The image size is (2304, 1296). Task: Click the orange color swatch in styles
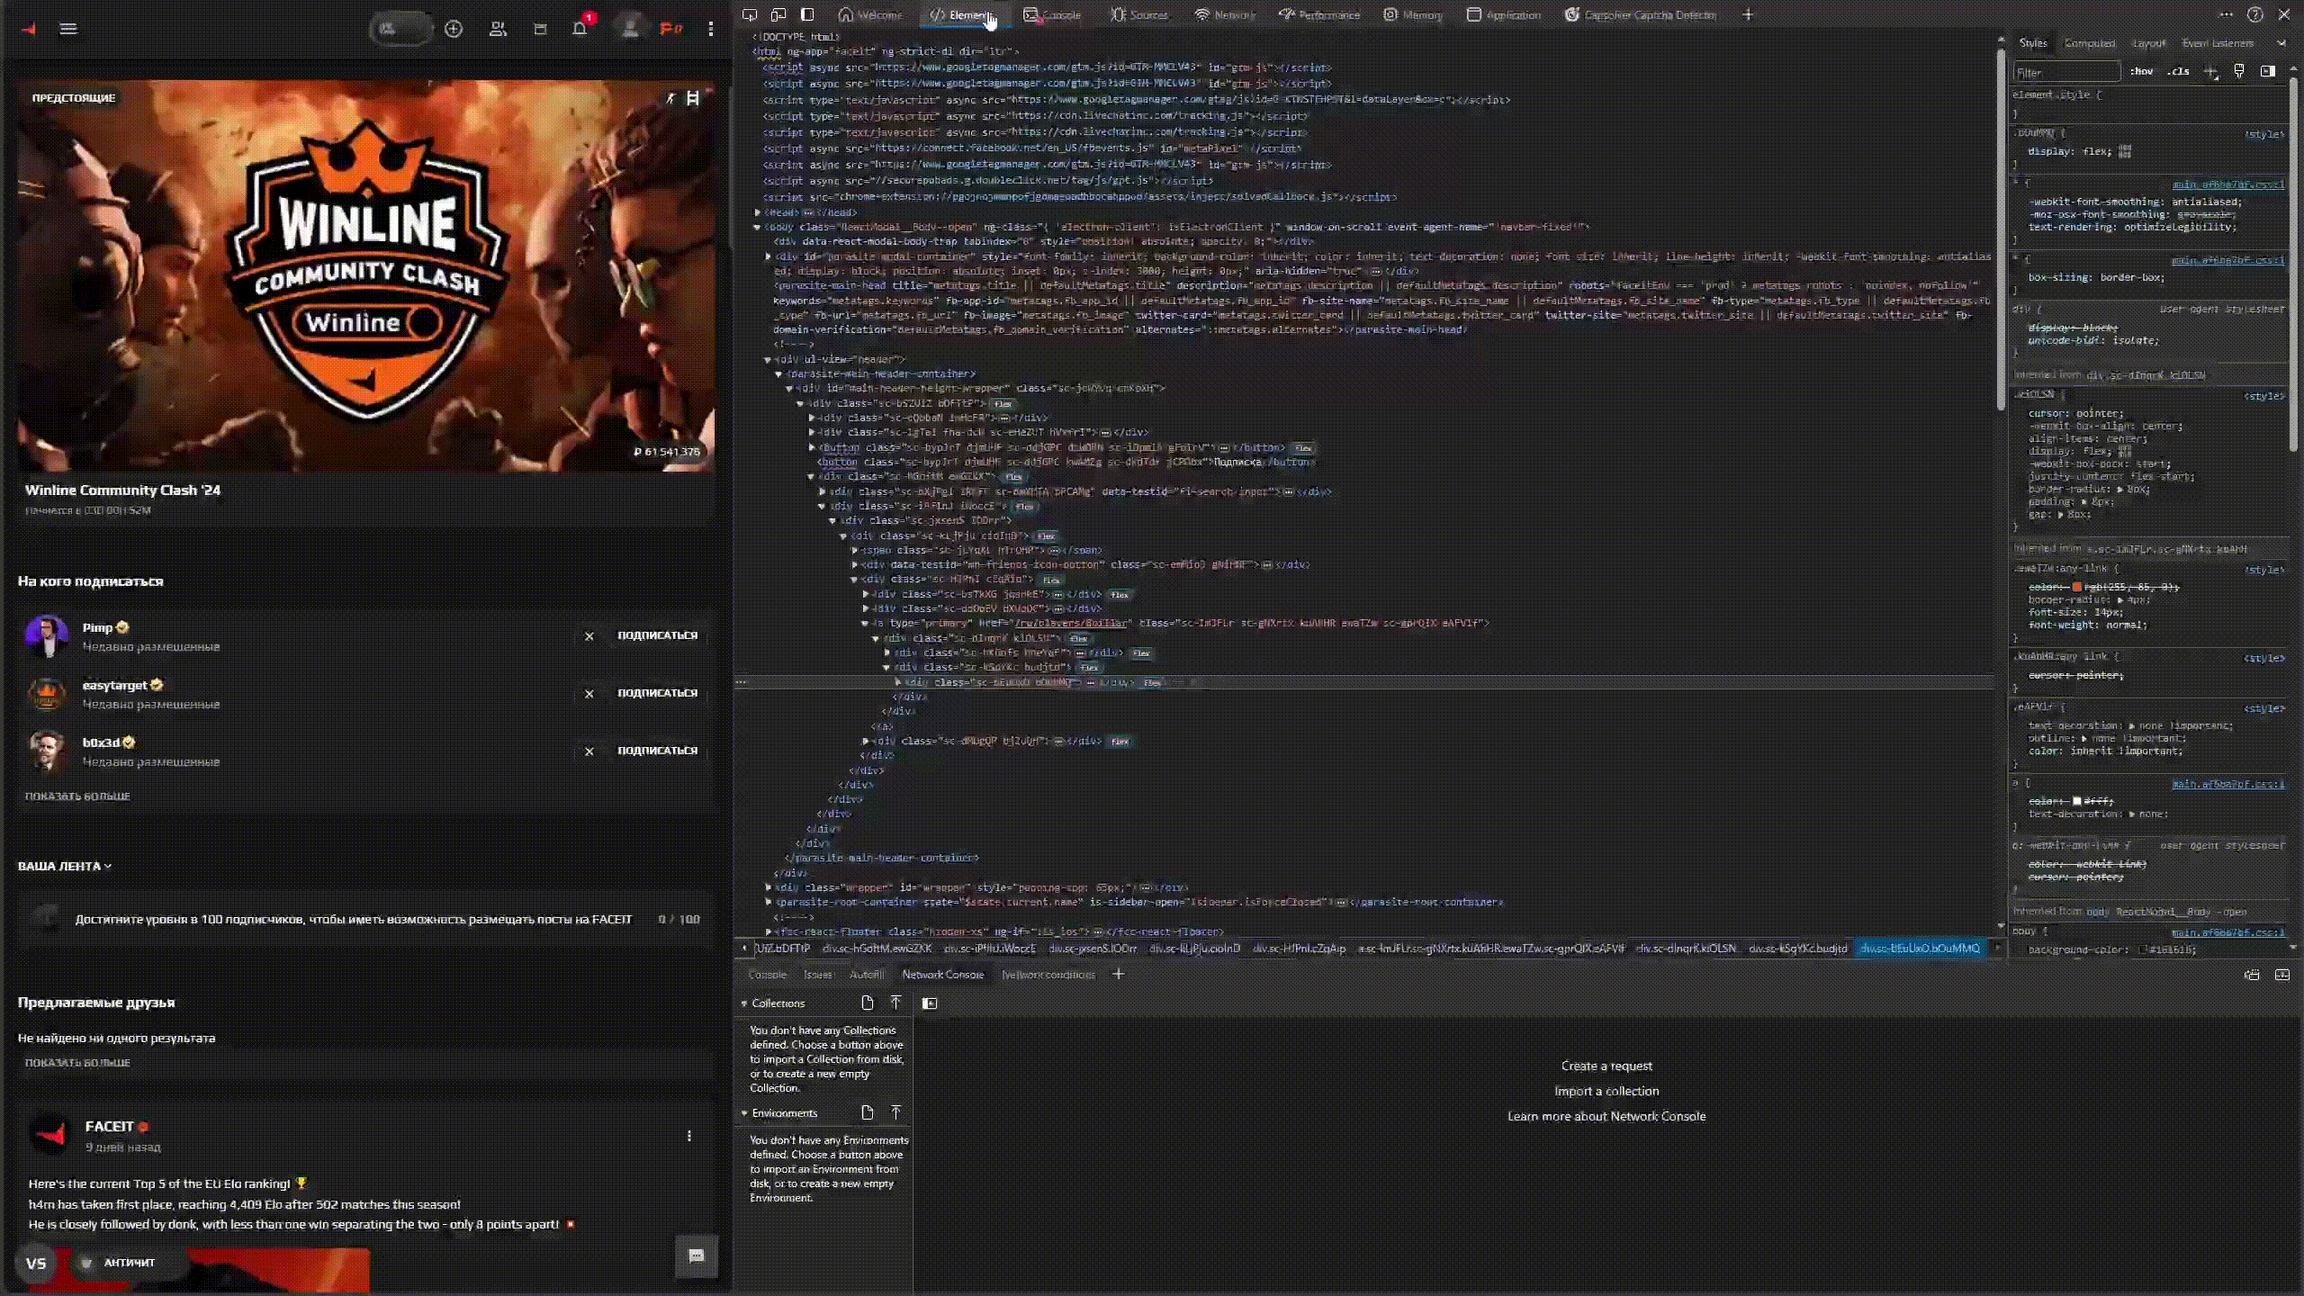[x=2077, y=587]
